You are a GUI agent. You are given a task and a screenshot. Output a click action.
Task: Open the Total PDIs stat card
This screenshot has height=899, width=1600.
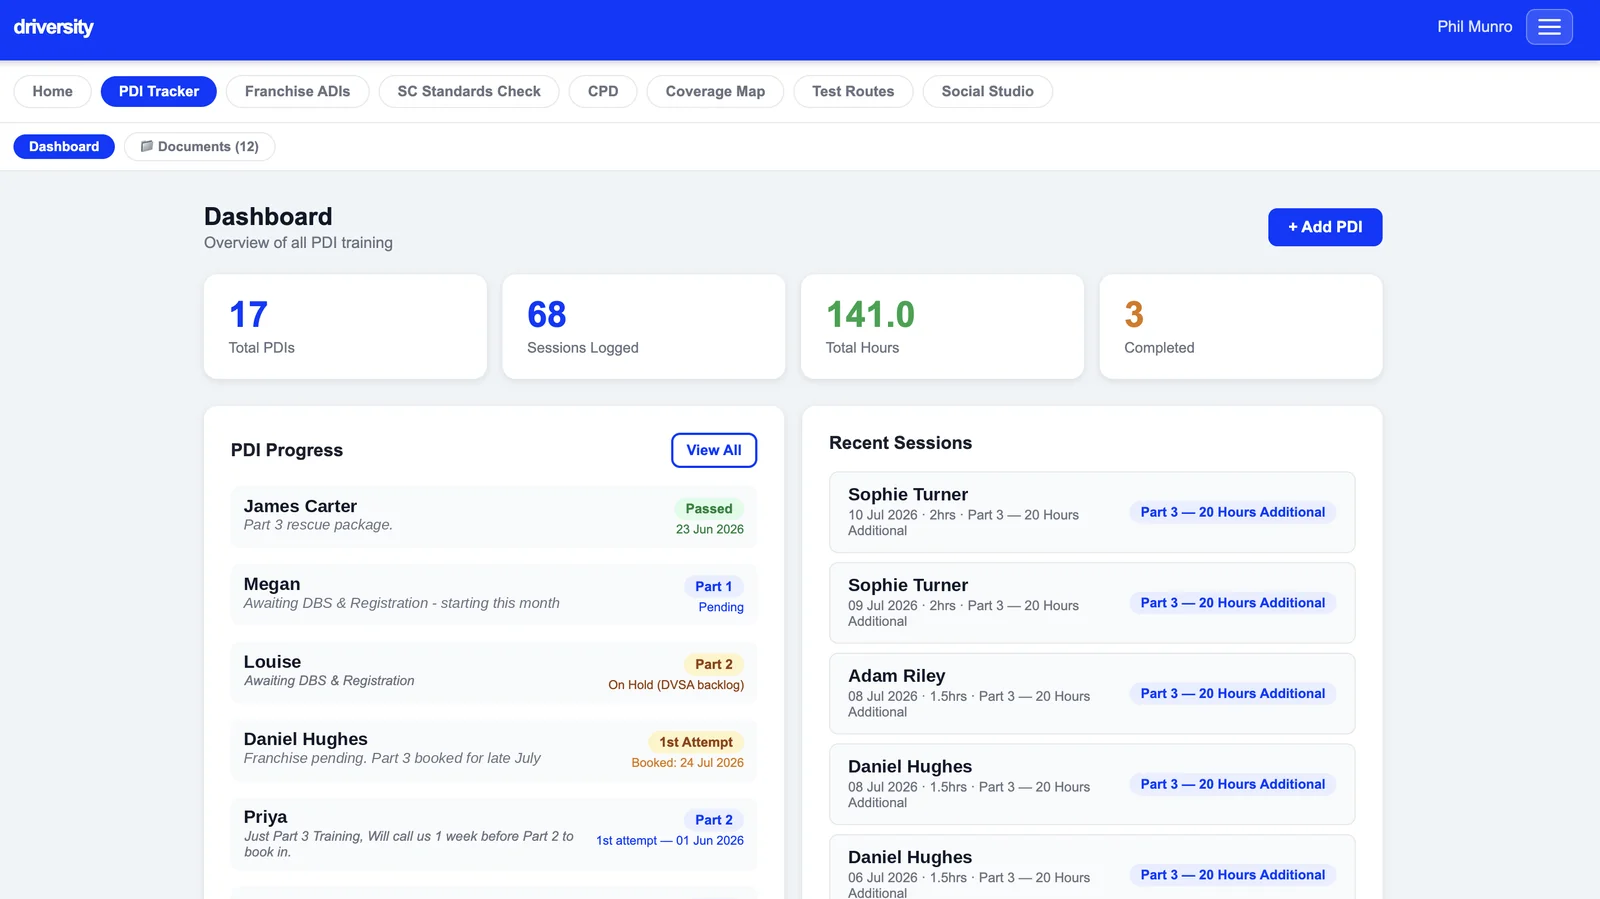pos(345,327)
